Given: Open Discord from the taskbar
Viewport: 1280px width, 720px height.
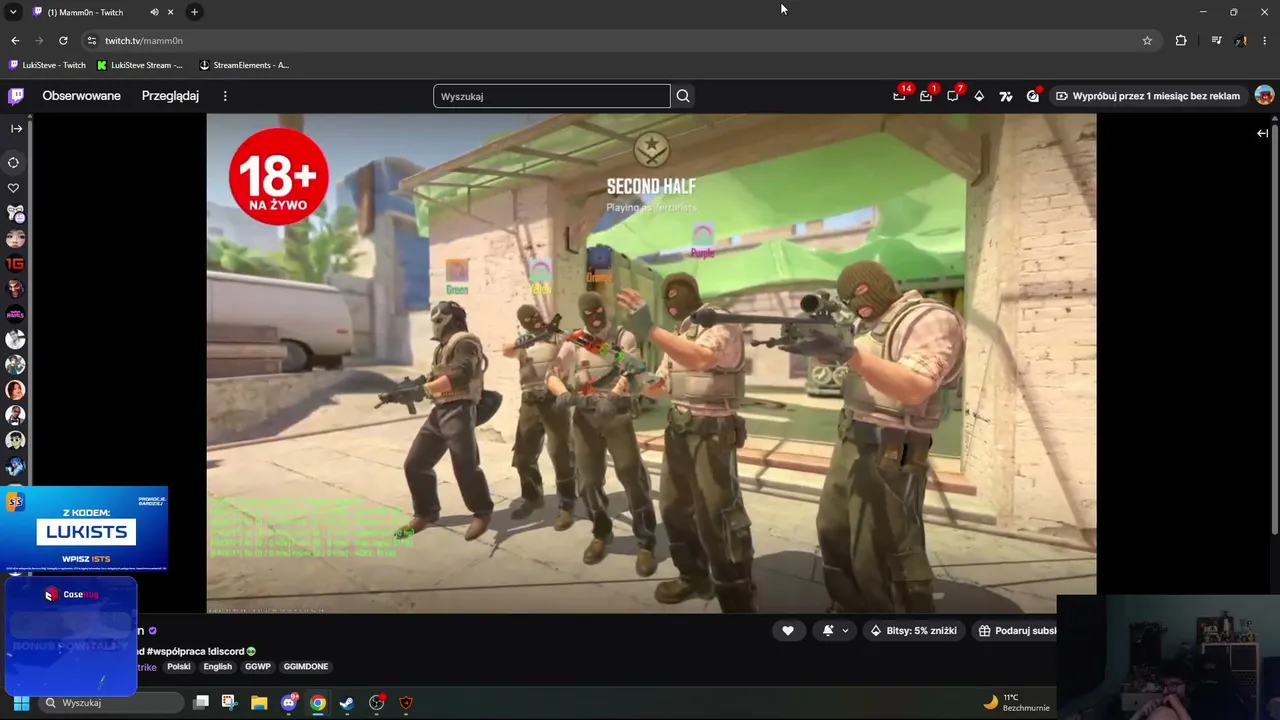Looking at the screenshot, I should pos(289,703).
